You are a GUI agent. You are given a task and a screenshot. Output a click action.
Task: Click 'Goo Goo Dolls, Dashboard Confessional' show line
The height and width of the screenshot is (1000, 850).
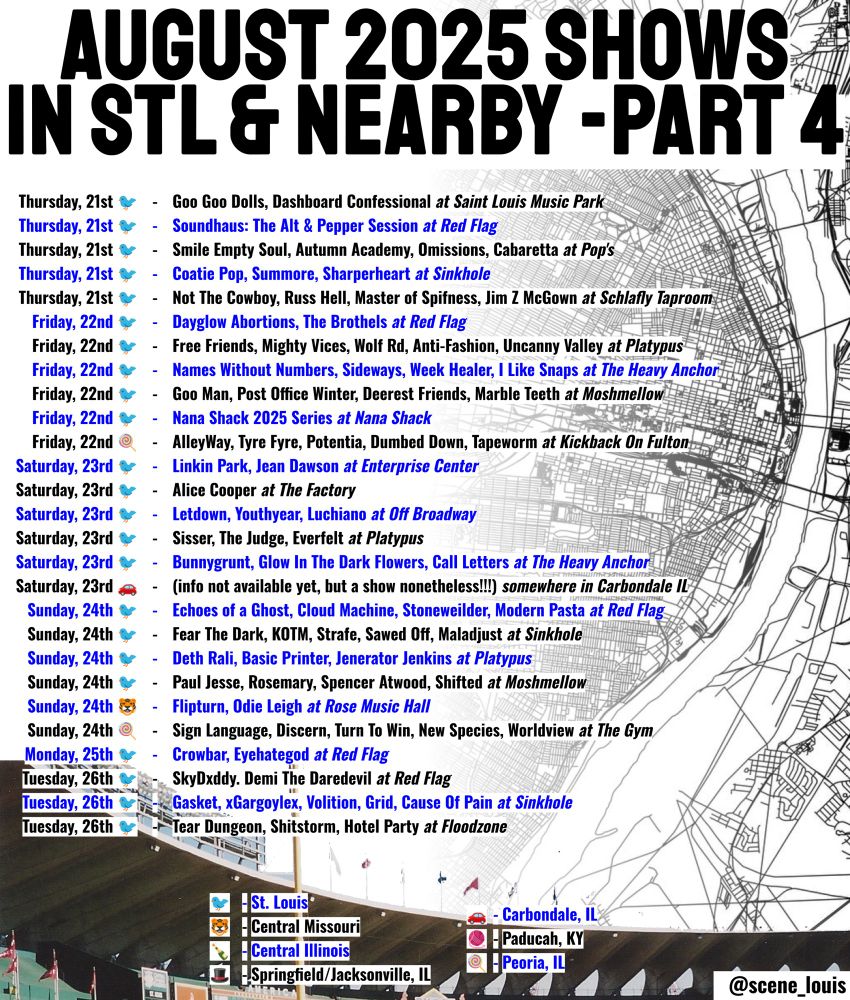388,202
